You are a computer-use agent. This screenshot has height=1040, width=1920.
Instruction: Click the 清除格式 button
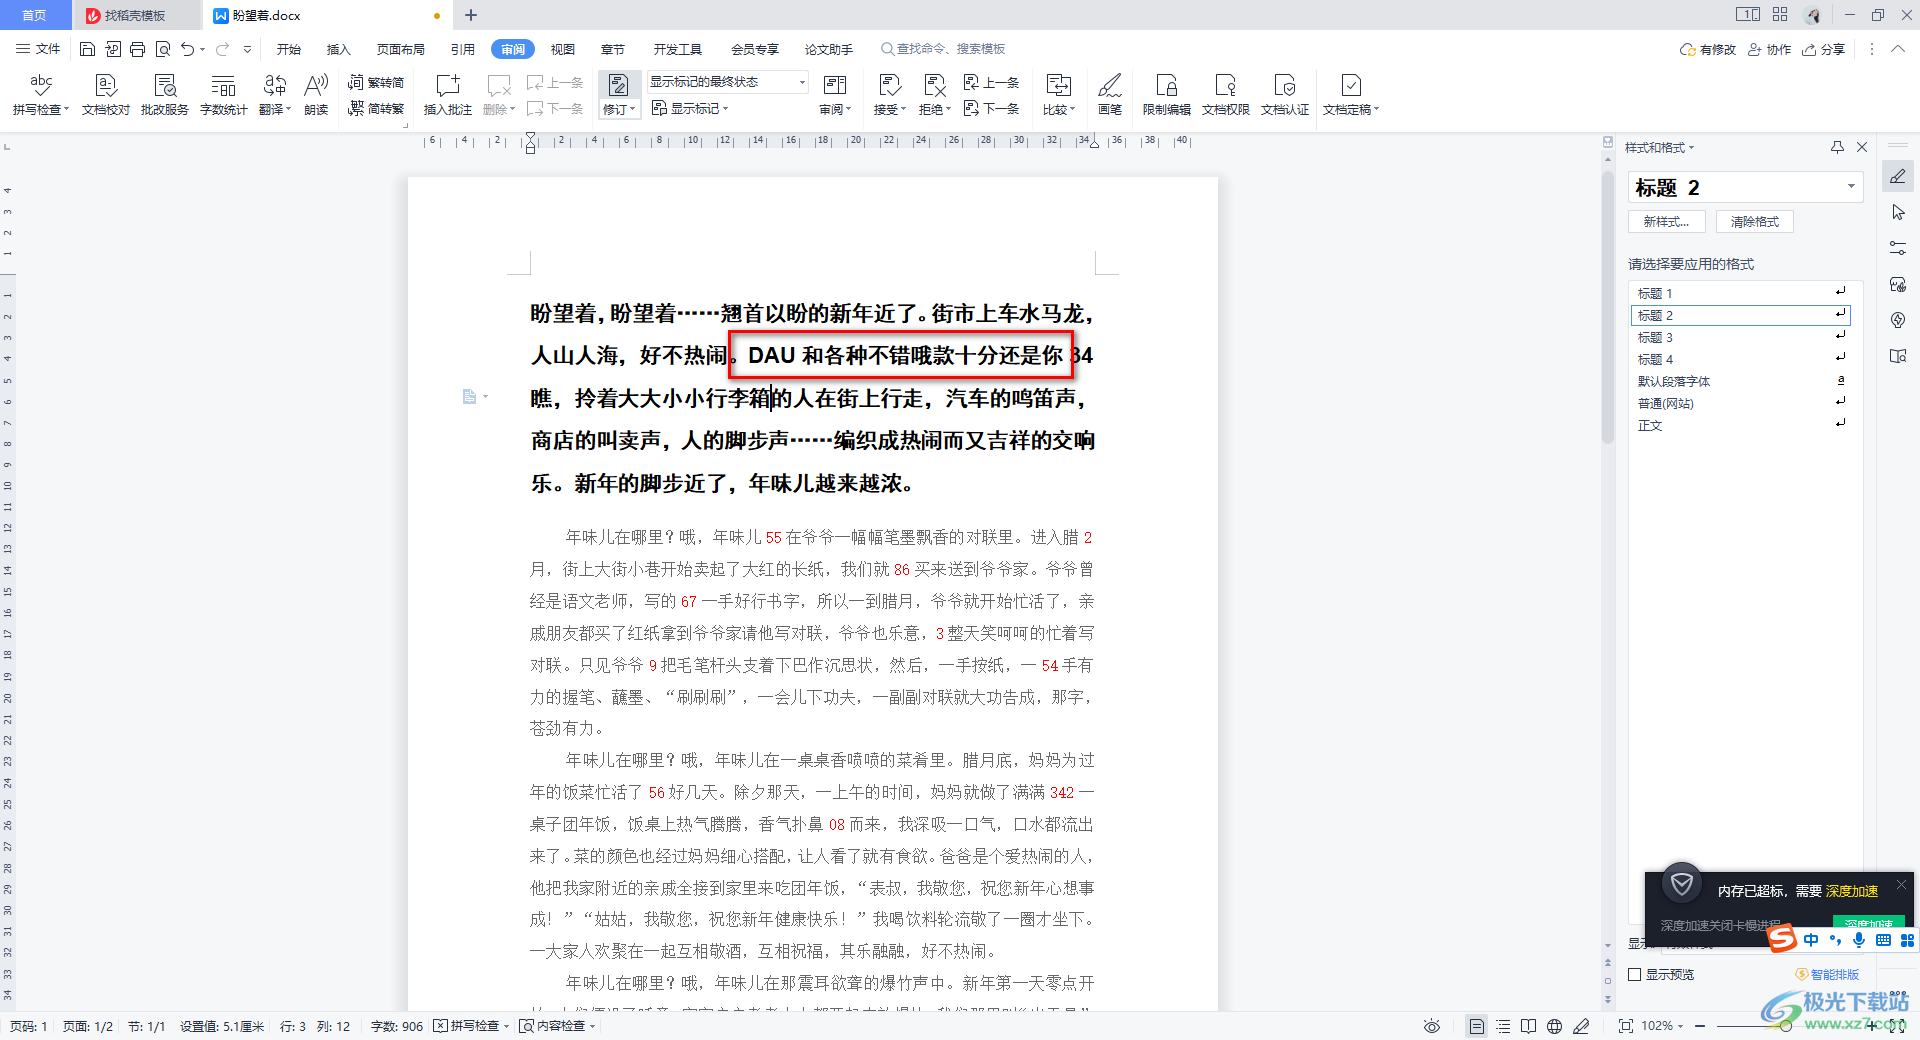[1755, 221]
